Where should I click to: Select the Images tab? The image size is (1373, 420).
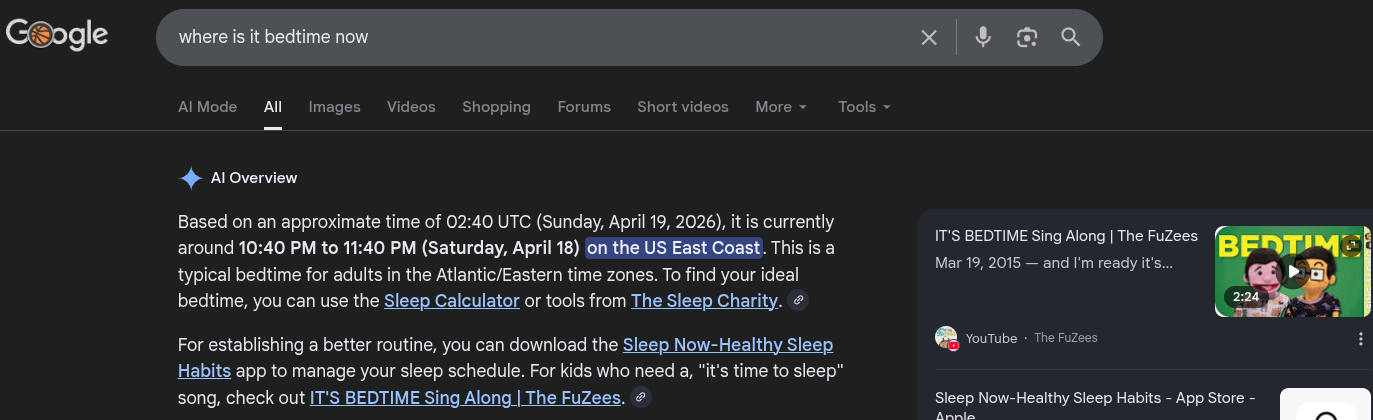[334, 107]
